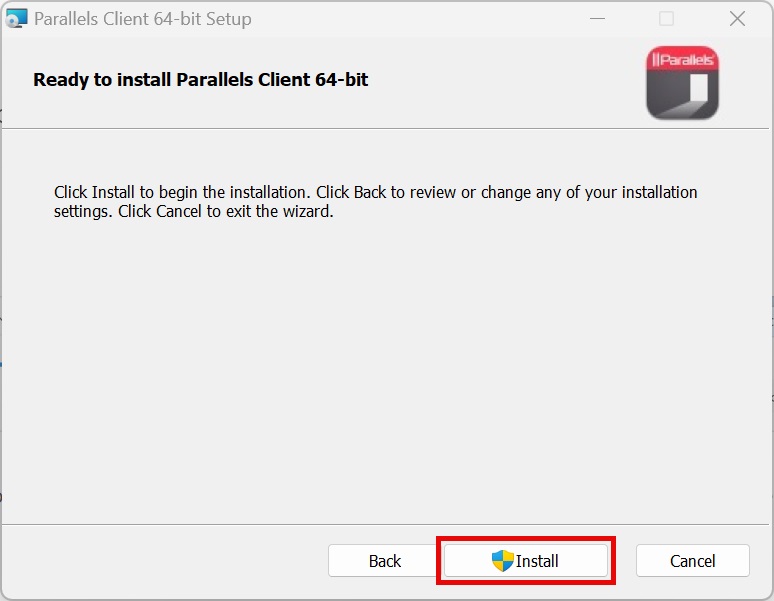Image resolution: width=774 pixels, height=601 pixels.
Task: Click the red Parallels logo in header
Action: click(682, 83)
